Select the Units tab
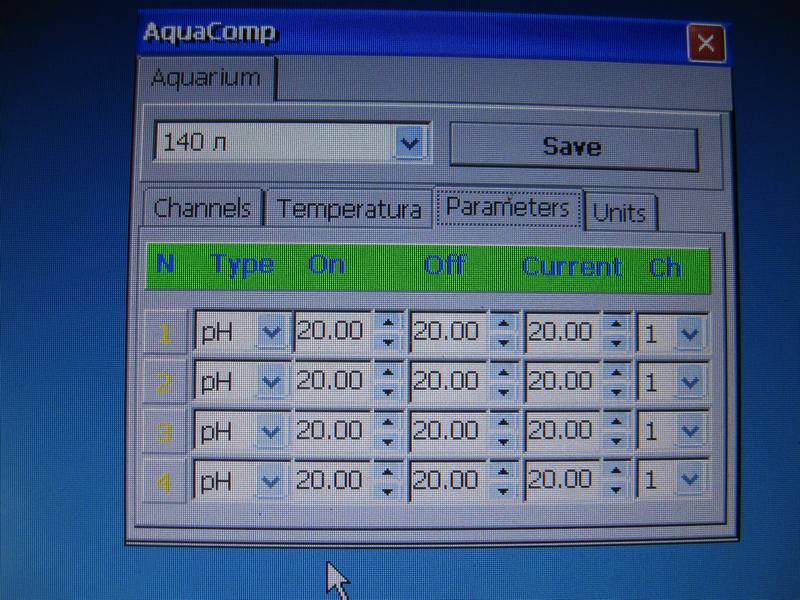The image size is (800, 600). tap(620, 212)
